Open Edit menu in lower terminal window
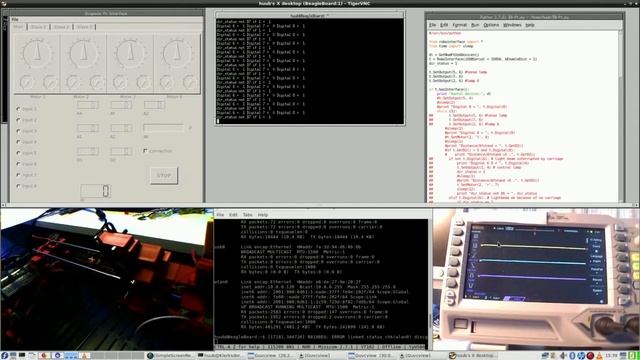640x360 pixels. tap(233, 215)
